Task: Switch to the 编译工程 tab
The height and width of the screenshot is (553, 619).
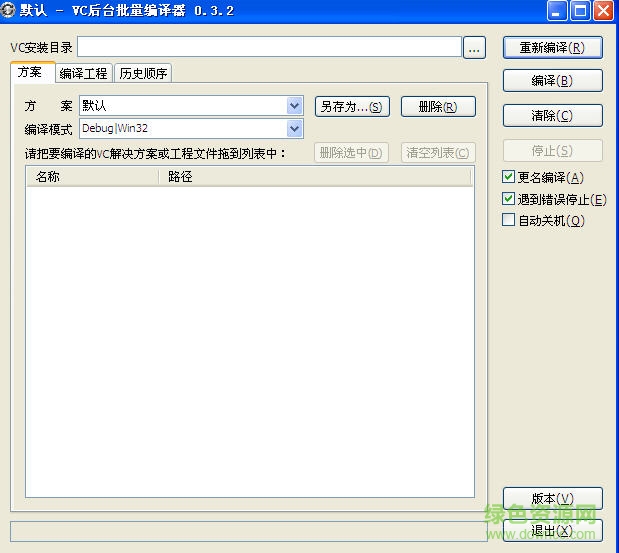Action: pos(84,73)
